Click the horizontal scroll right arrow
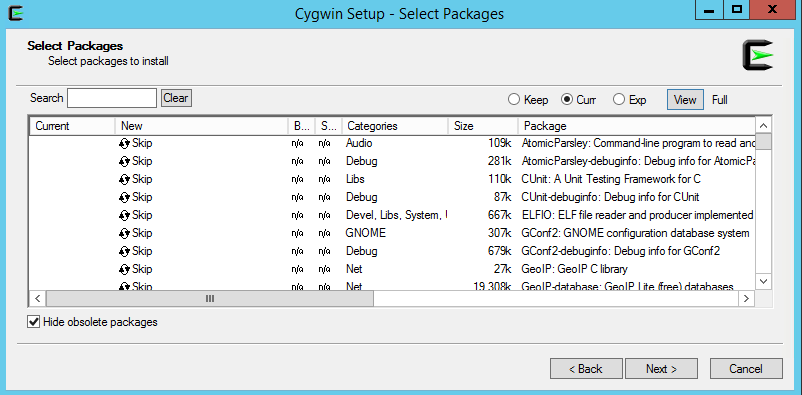Screen dimensions: 802x395 tap(747, 298)
